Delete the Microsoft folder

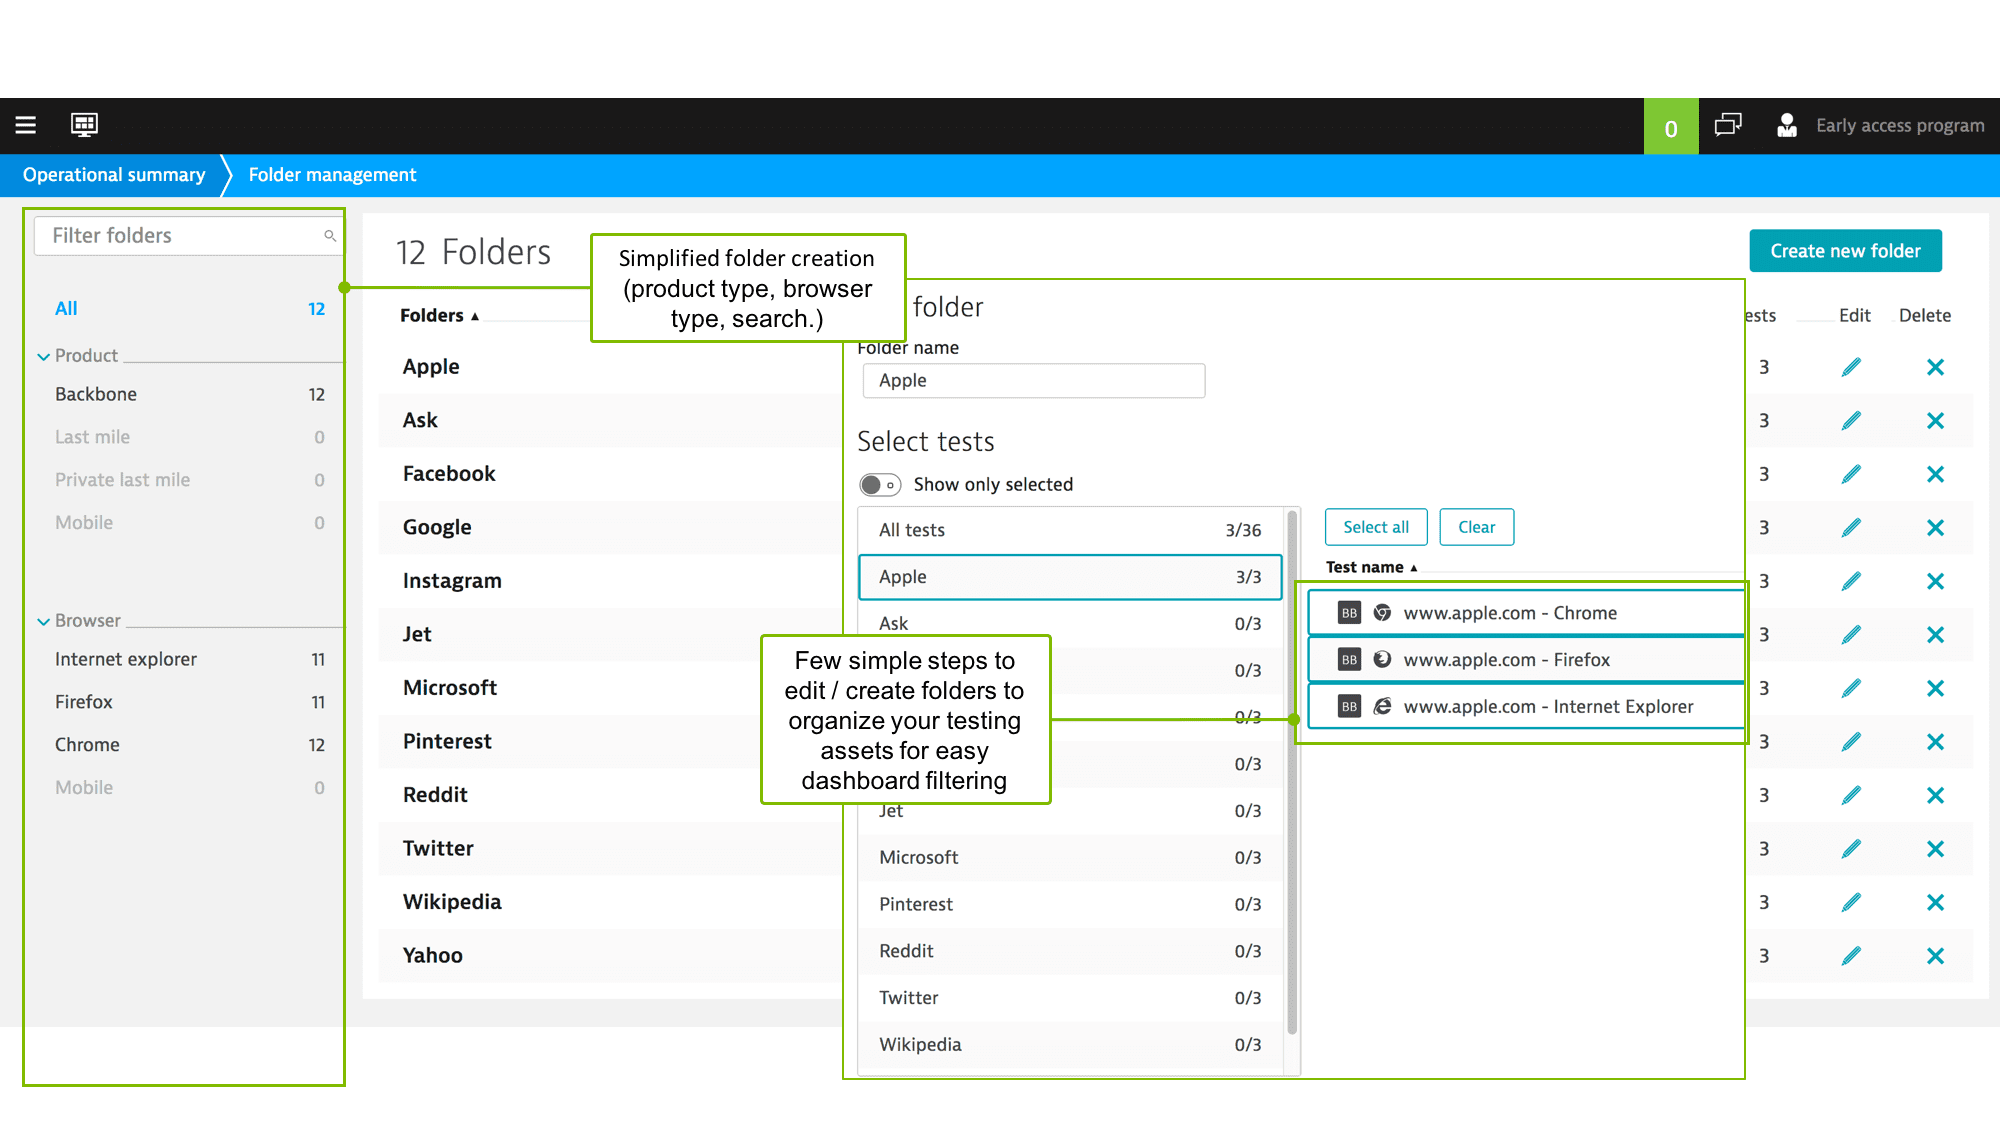coord(1935,688)
